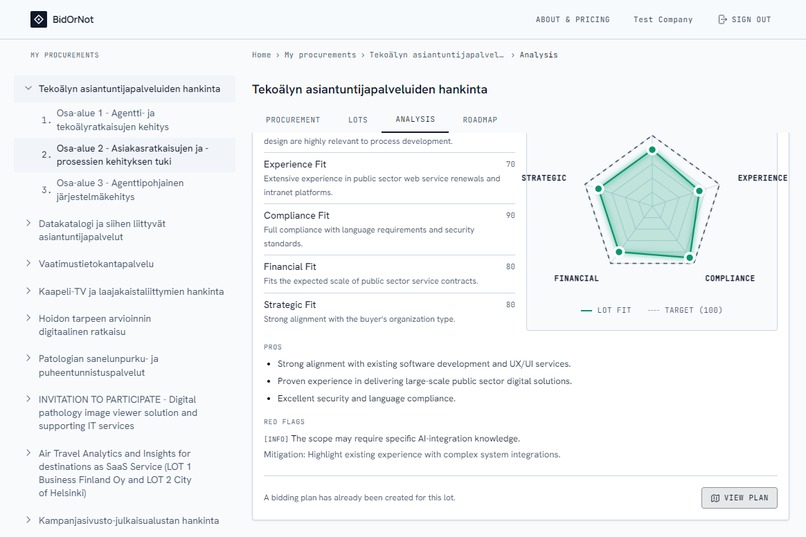806x537 pixels.
Task: Click Strategic Fit heading
Action: 289,305
